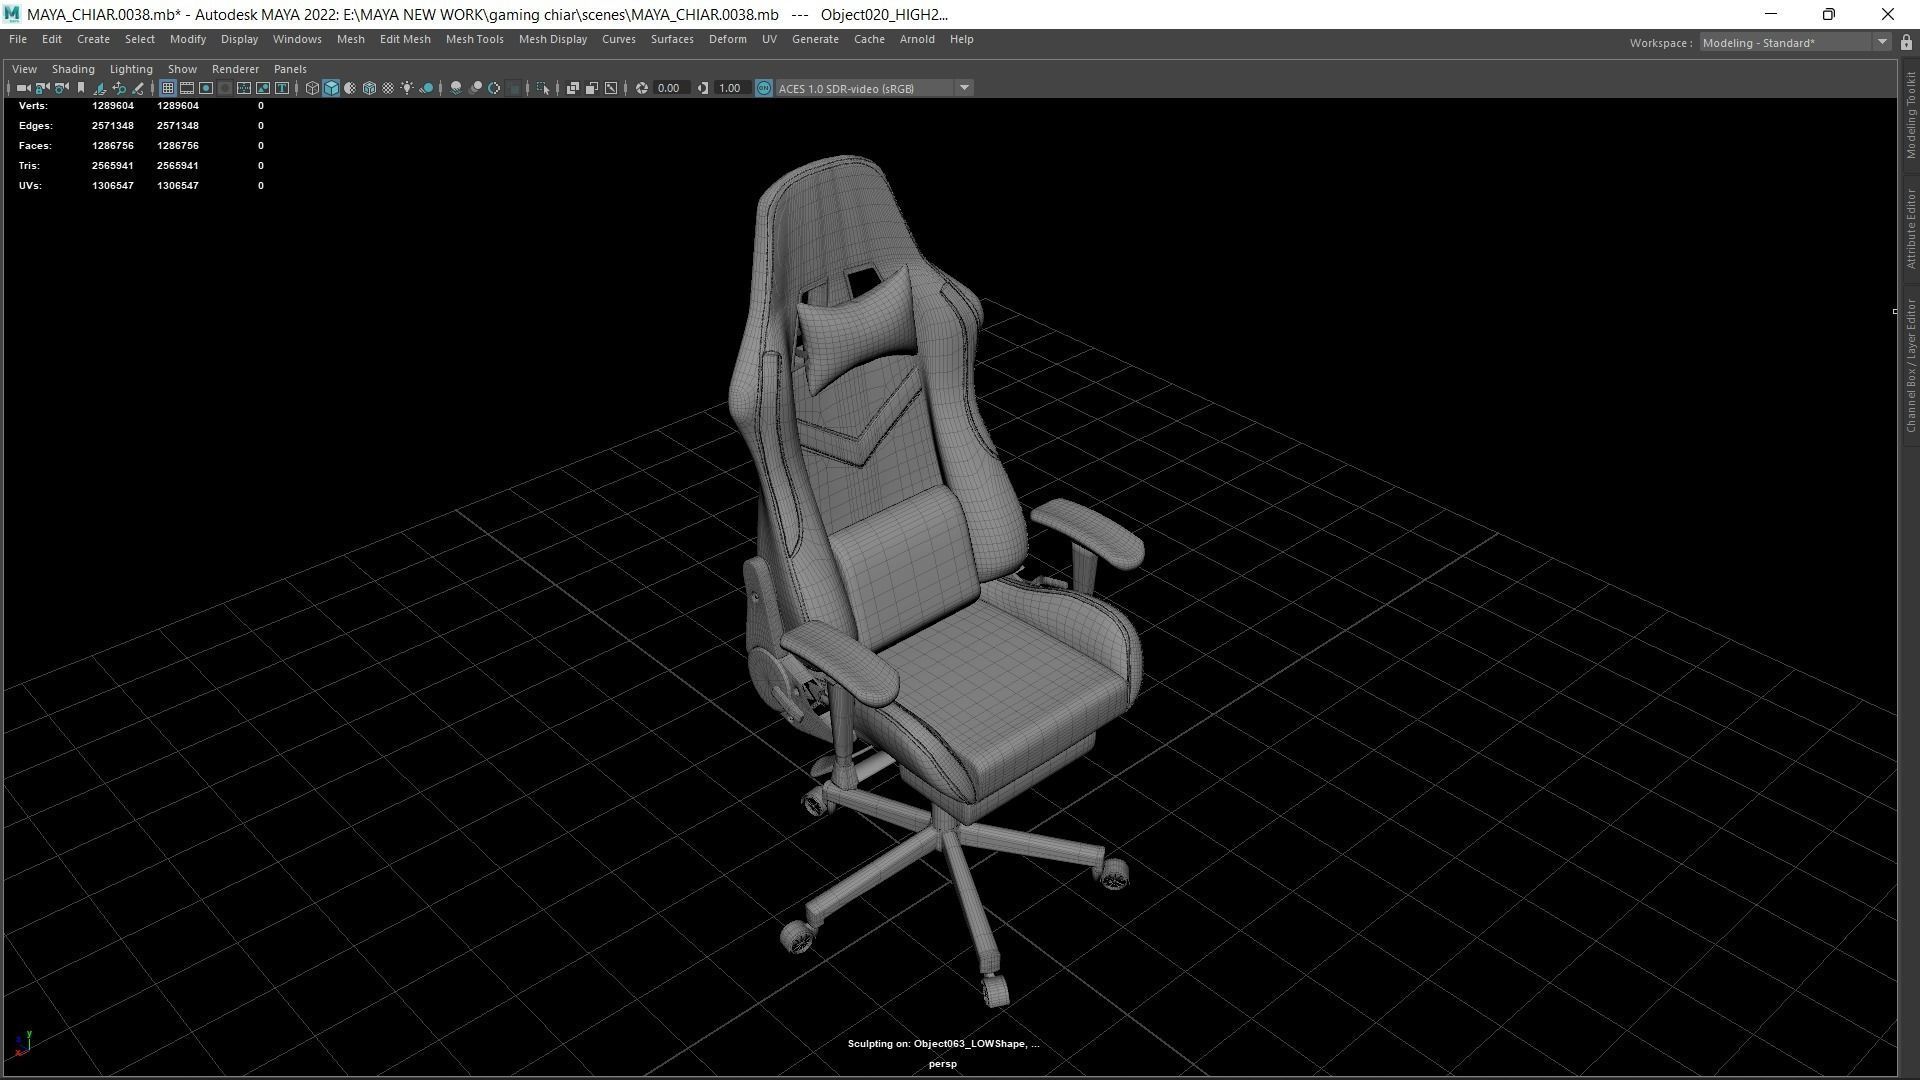Toggle the viewport Grid display
The width and height of the screenshot is (1920, 1080).
point(168,88)
